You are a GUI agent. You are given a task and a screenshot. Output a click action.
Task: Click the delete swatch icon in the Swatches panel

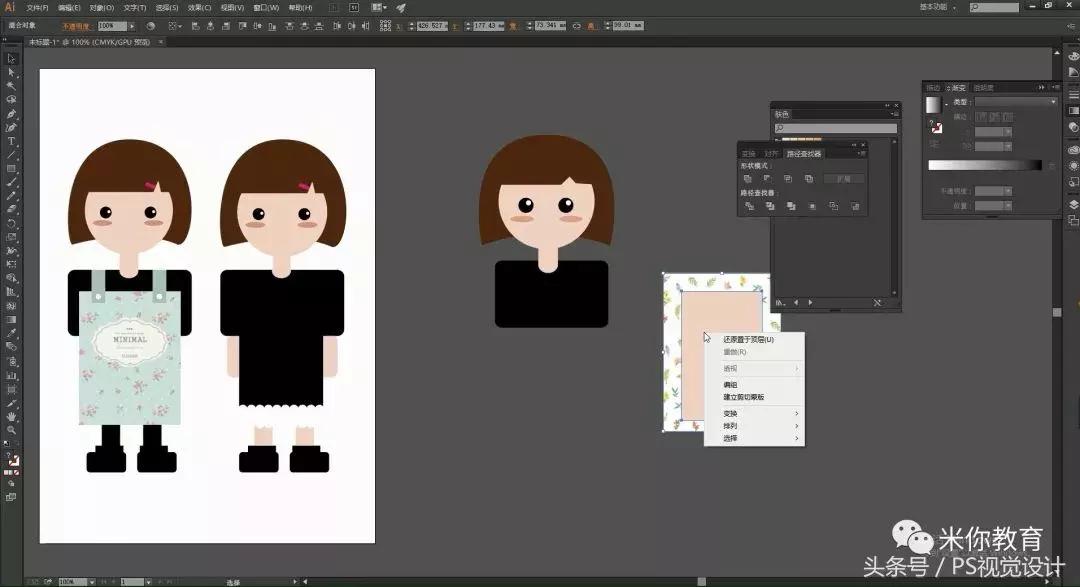[877, 302]
